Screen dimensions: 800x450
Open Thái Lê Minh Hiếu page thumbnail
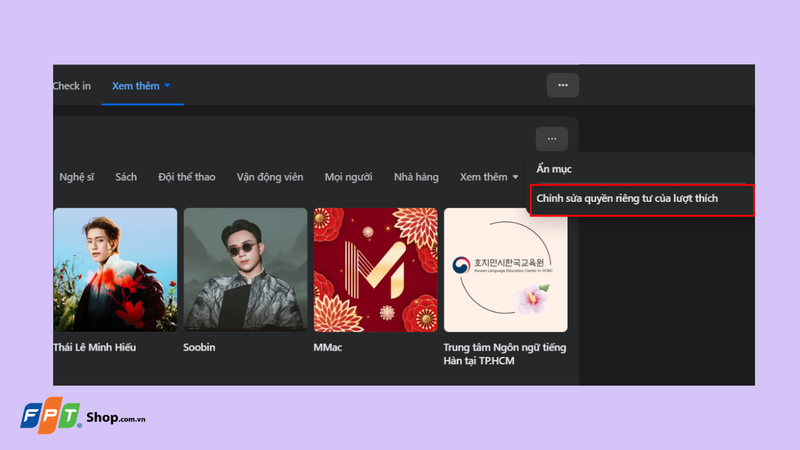pos(115,270)
